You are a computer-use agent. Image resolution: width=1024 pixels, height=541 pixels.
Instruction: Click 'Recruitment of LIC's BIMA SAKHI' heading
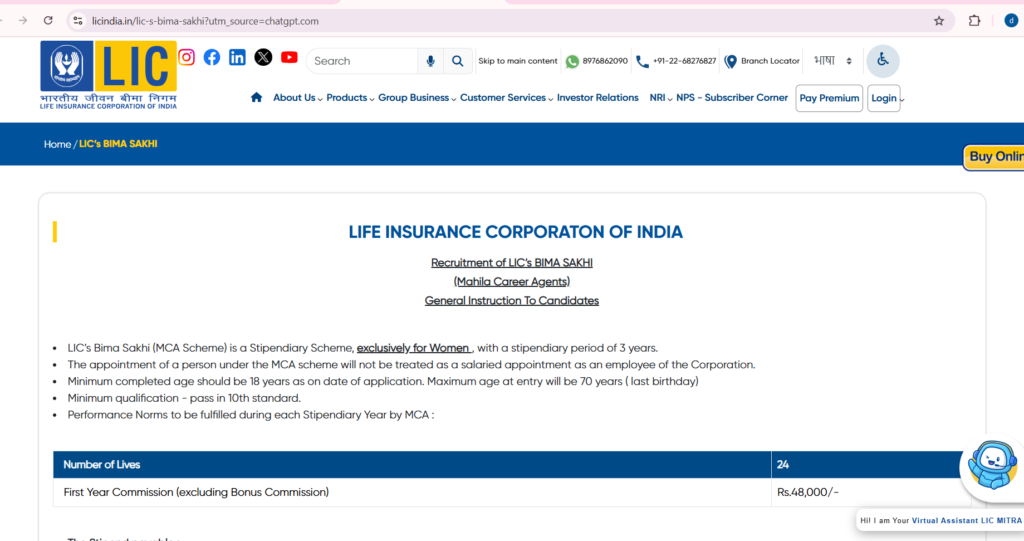click(512, 263)
